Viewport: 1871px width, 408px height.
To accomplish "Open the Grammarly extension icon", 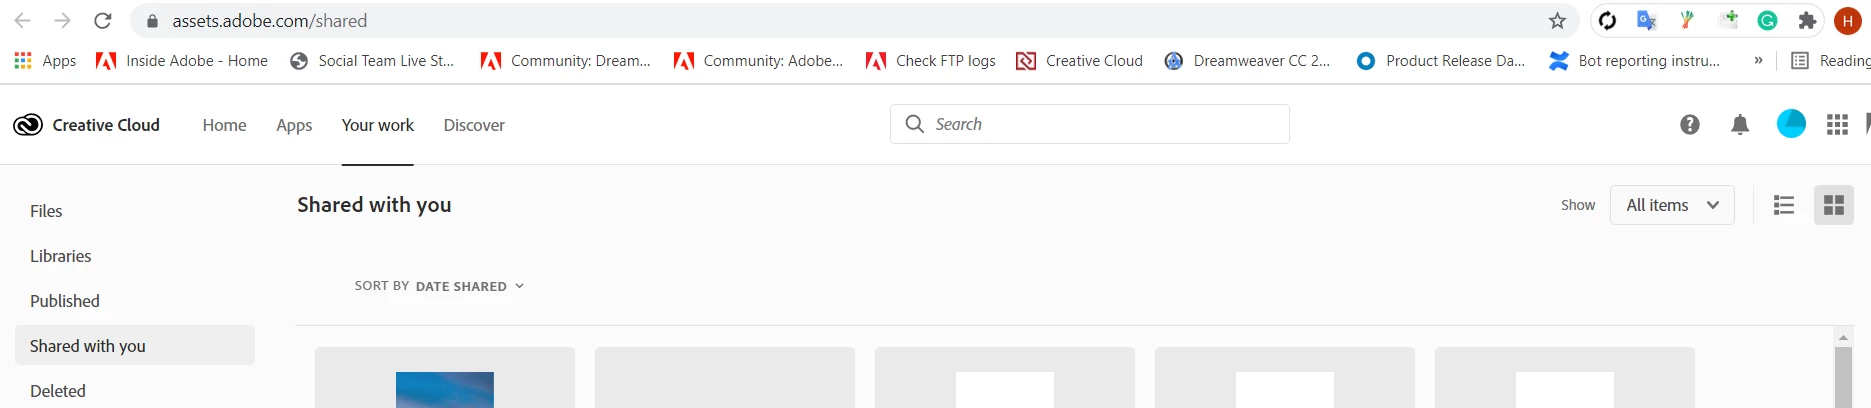I will pyautogui.click(x=1767, y=20).
